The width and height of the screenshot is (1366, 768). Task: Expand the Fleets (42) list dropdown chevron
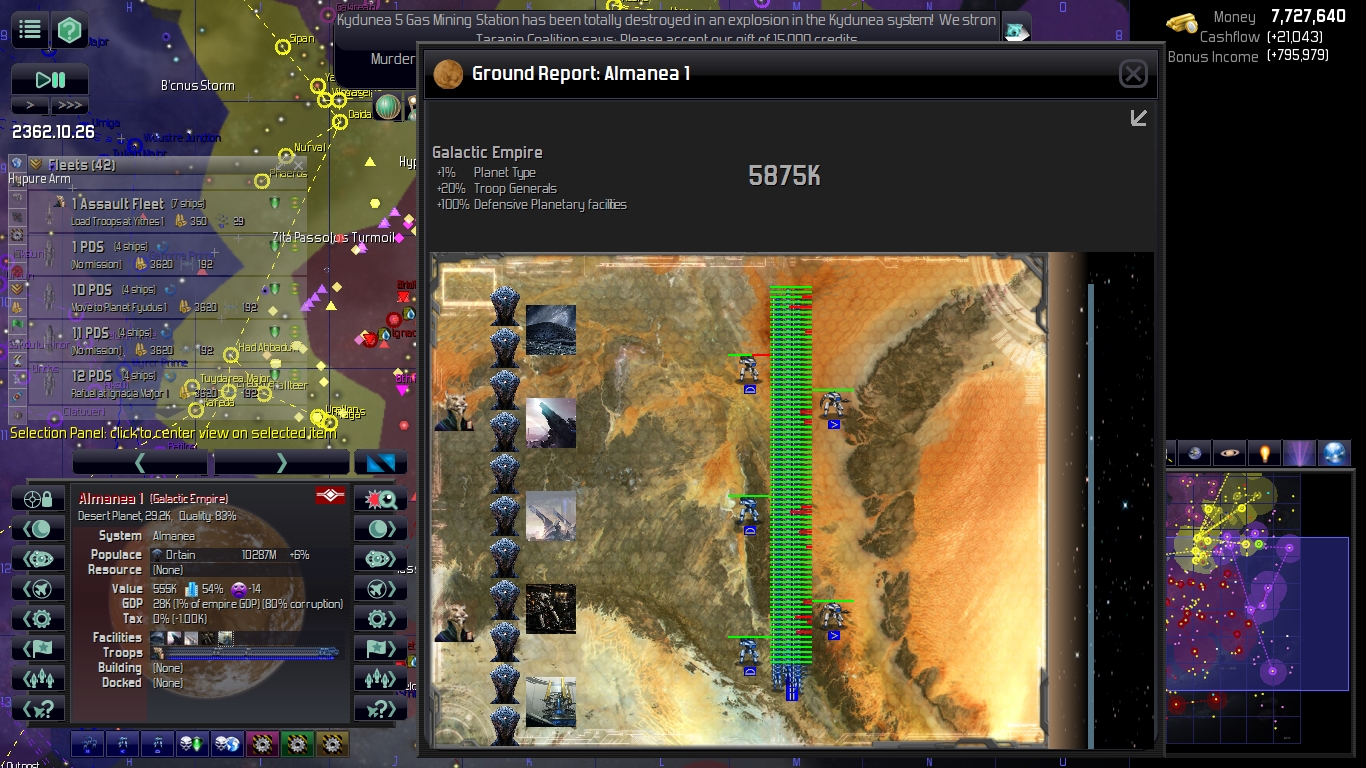pos(35,164)
